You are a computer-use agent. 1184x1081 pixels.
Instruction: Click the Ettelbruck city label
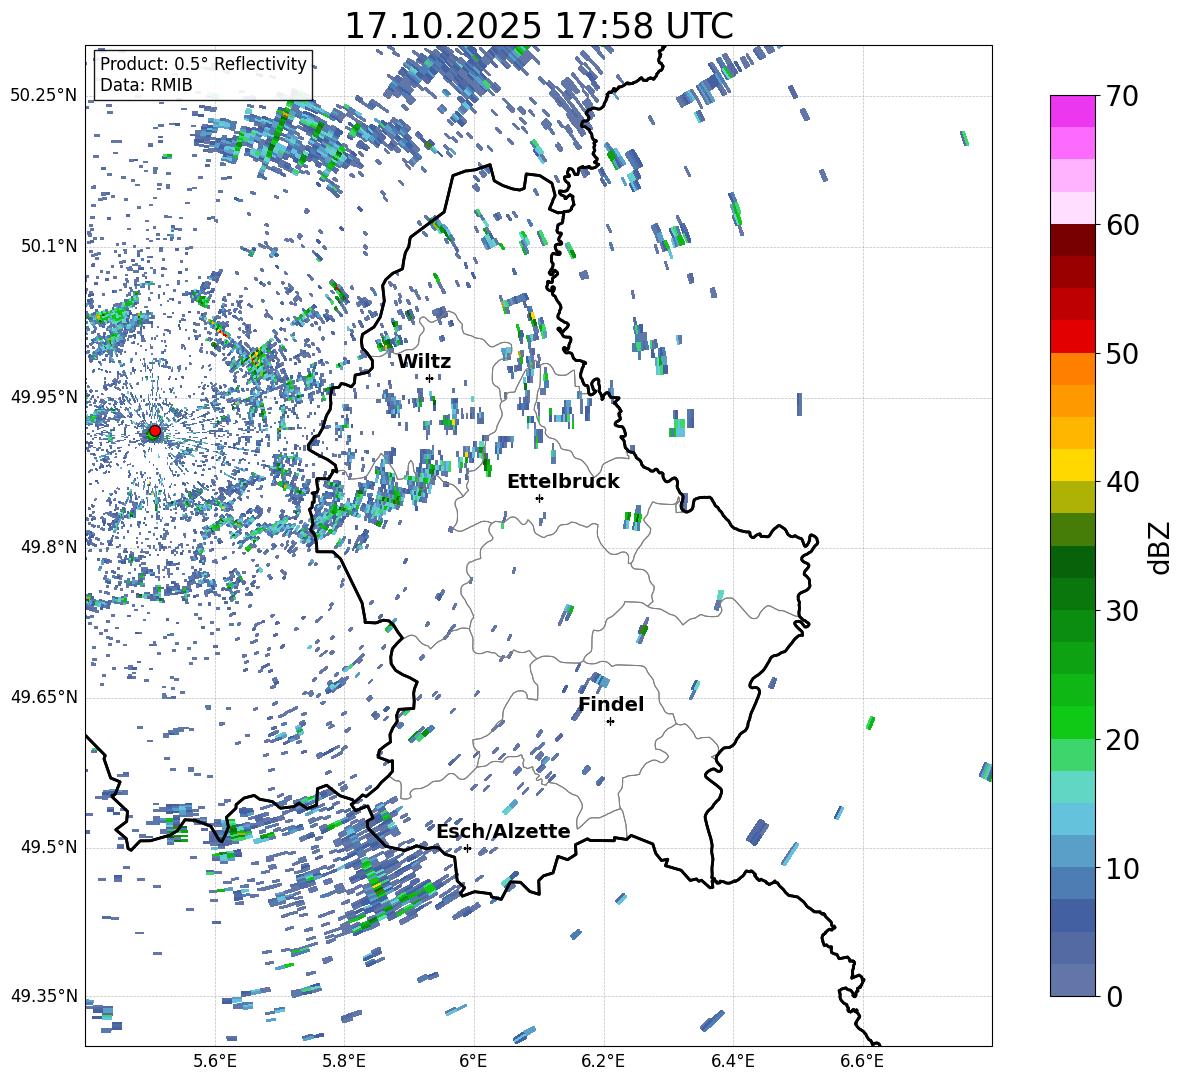click(563, 482)
